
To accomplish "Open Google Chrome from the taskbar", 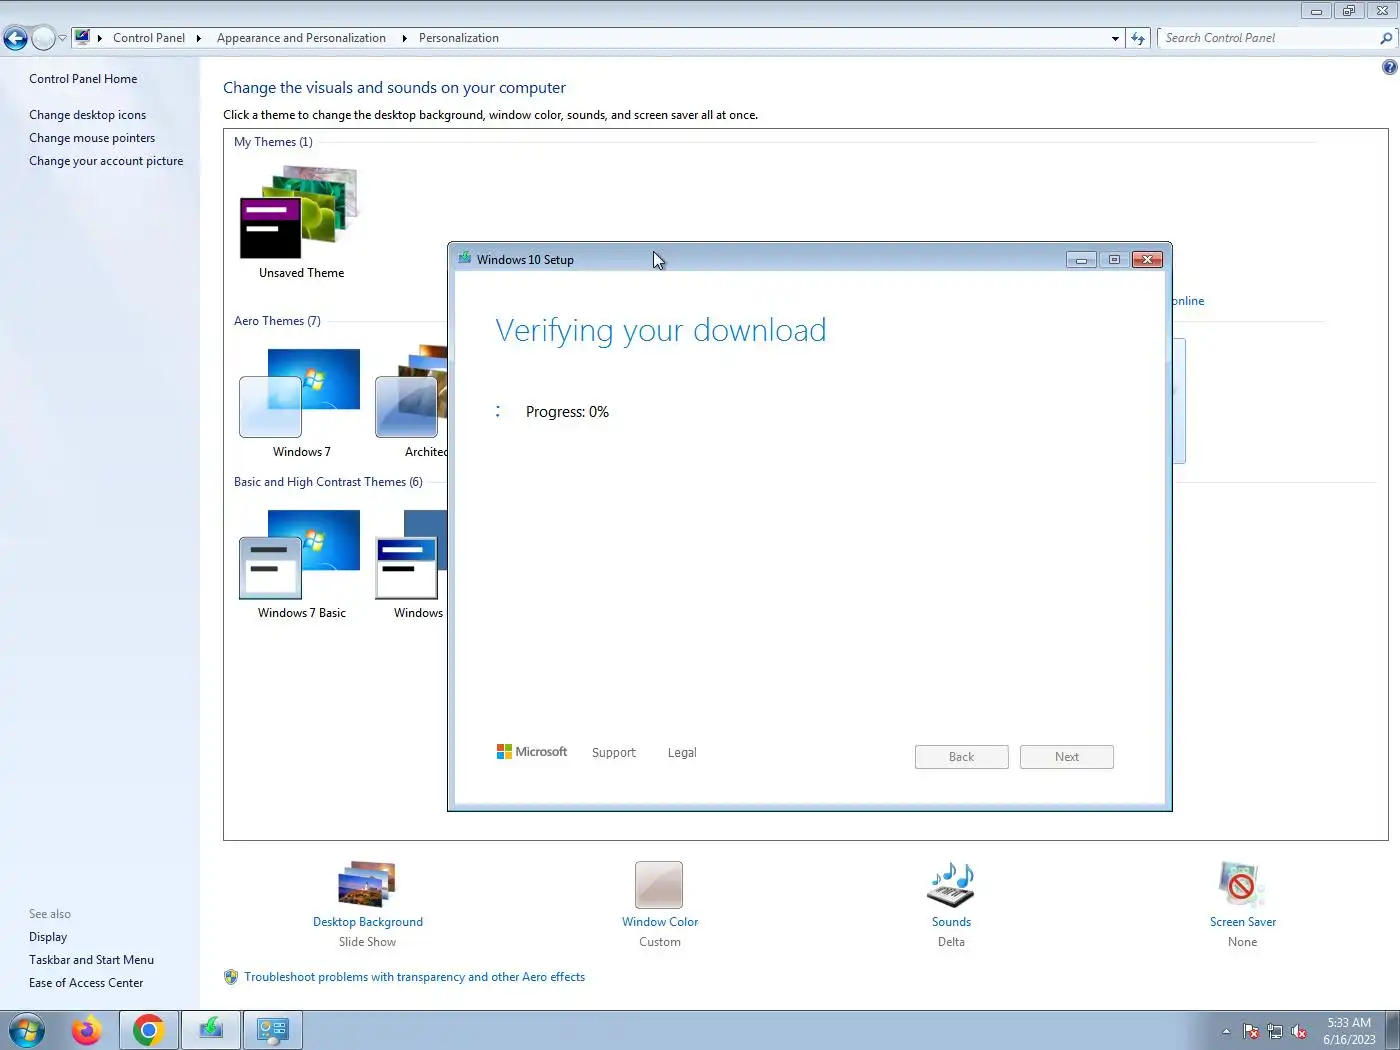I will [x=149, y=1030].
